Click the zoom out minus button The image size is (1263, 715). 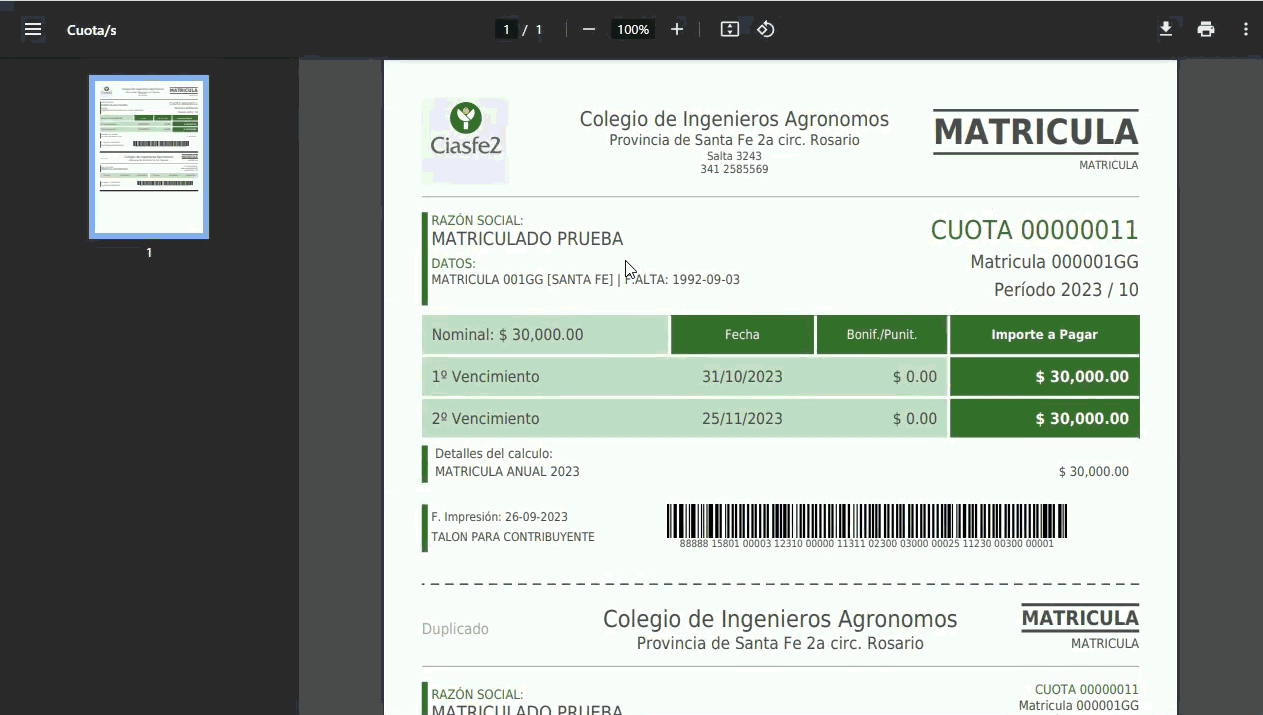coord(589,29)
